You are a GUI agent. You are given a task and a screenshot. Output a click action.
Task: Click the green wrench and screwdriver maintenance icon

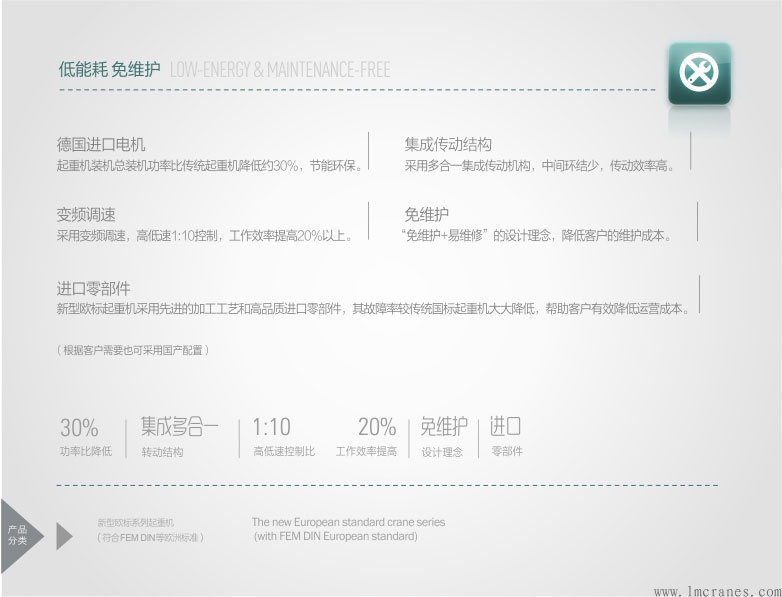point(699,73)
